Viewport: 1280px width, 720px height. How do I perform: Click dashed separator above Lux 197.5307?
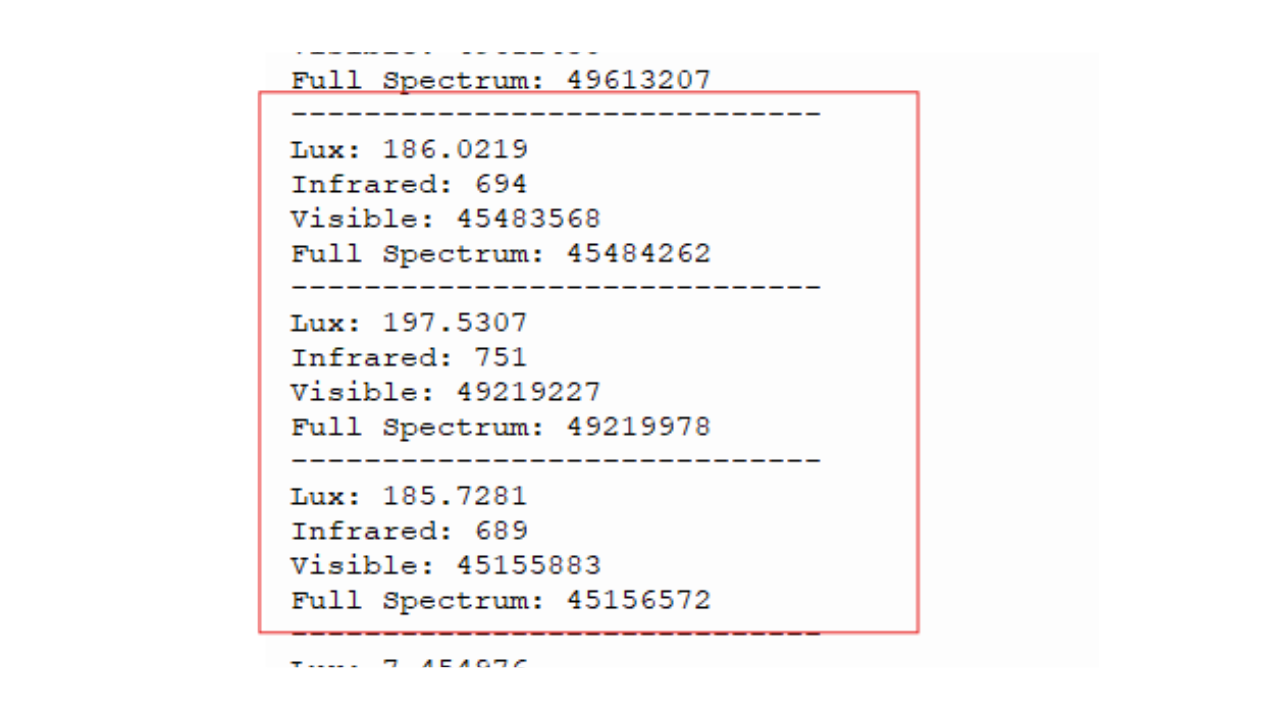pyautogui.click(x=556, y=288)
